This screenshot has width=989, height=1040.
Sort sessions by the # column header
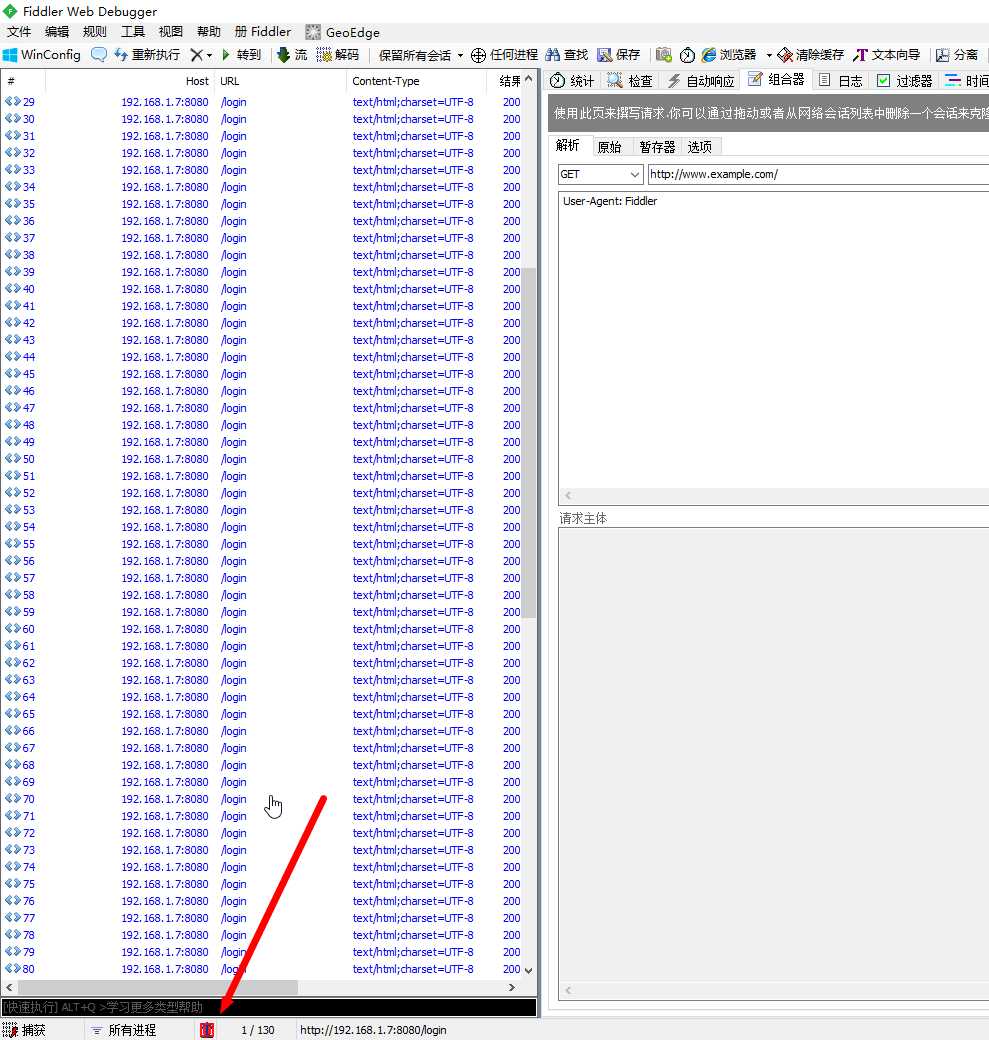click(x=23, y=81)
